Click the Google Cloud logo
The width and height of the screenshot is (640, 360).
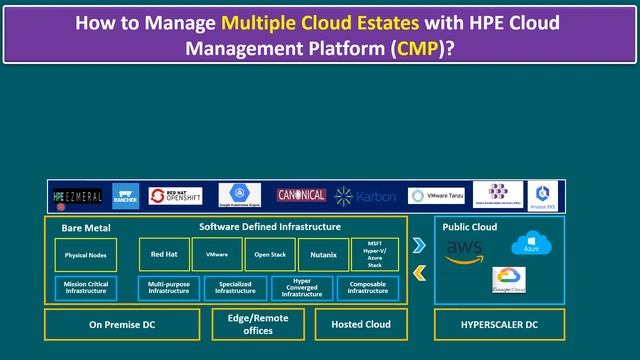click(x=509, y=280)
